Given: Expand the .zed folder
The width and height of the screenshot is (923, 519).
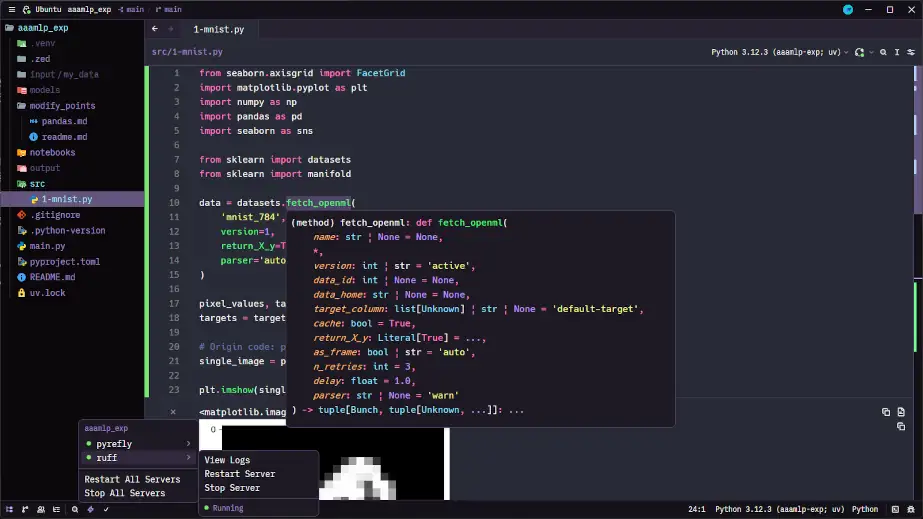Looking at the screenshot, I should [x=72, y=59].
